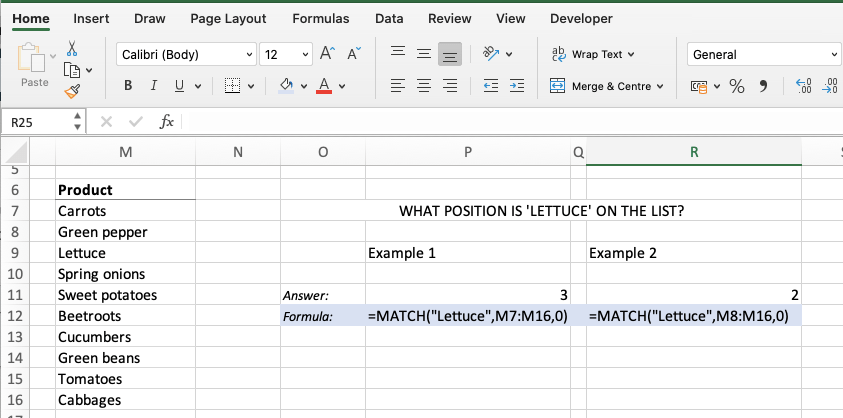Click the Increase Font Size icon
Image resolution: width=843 pixels, height=418 pixels.
[x=327, y=53]
